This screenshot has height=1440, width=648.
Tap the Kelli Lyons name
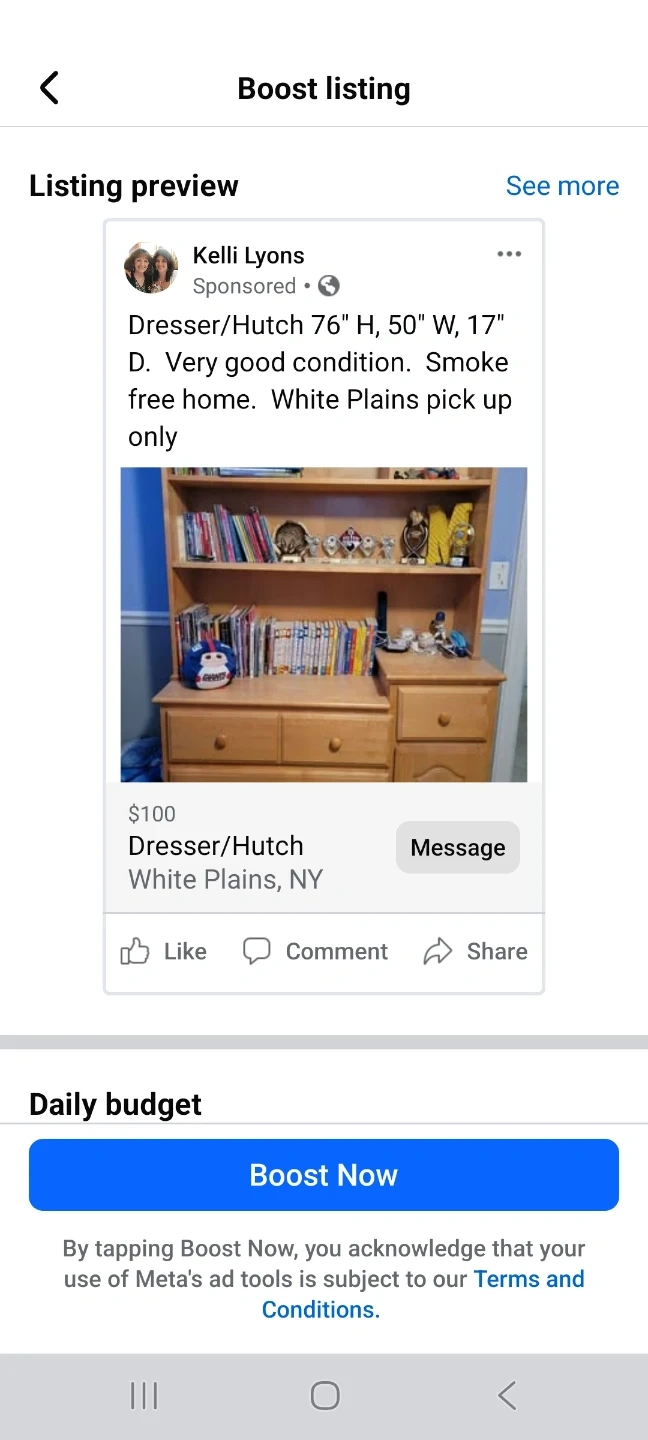[248, 256]
